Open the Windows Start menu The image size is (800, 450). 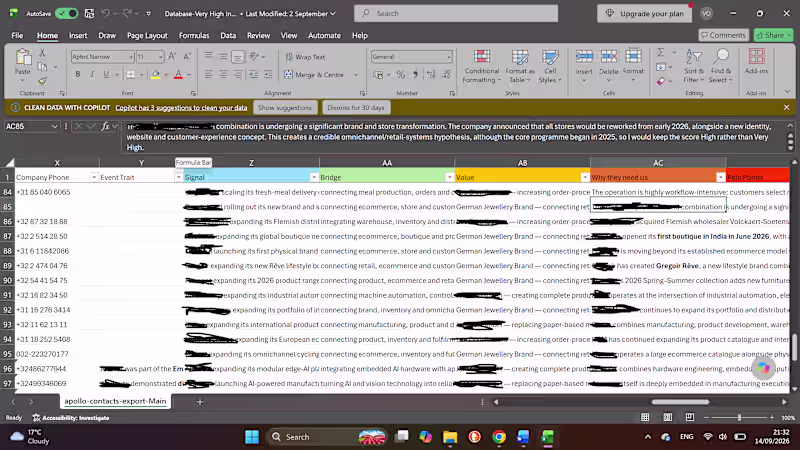[x=252, y=437]
